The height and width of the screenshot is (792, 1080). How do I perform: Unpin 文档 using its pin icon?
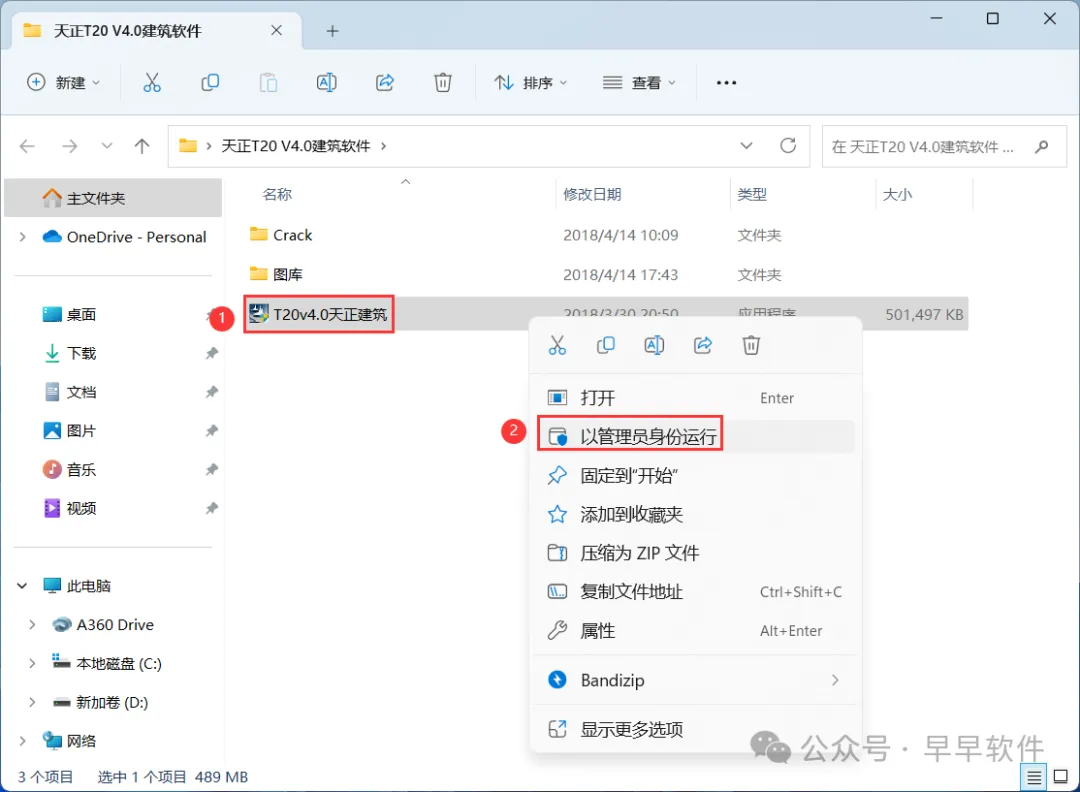[x=211, y=392]
